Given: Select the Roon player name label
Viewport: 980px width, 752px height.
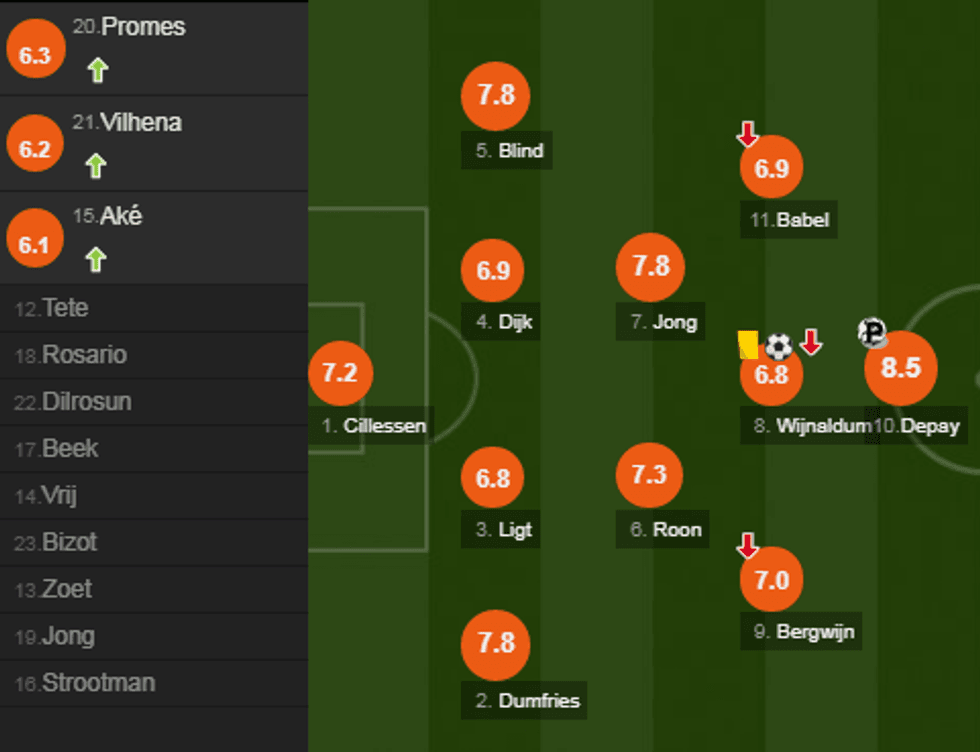Looking at the screenshot, I should click(x=665, y=530).
